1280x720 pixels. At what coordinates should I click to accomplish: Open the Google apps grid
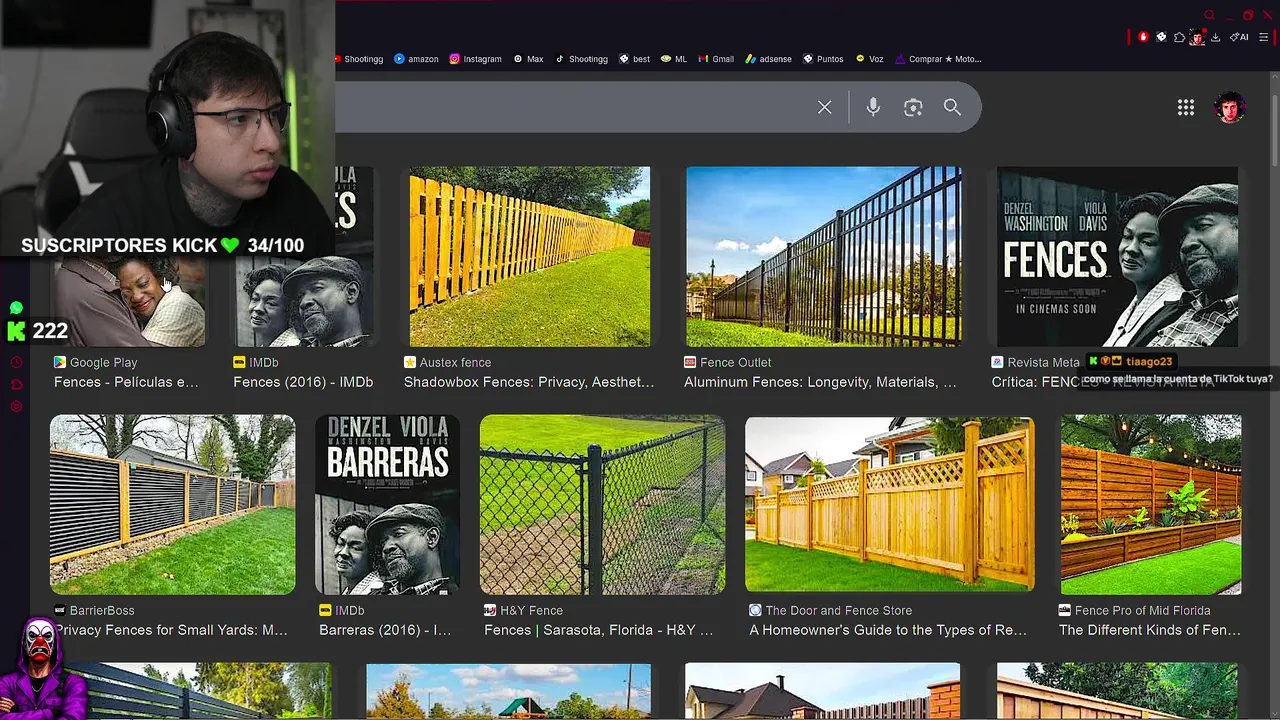(1186, 107)
